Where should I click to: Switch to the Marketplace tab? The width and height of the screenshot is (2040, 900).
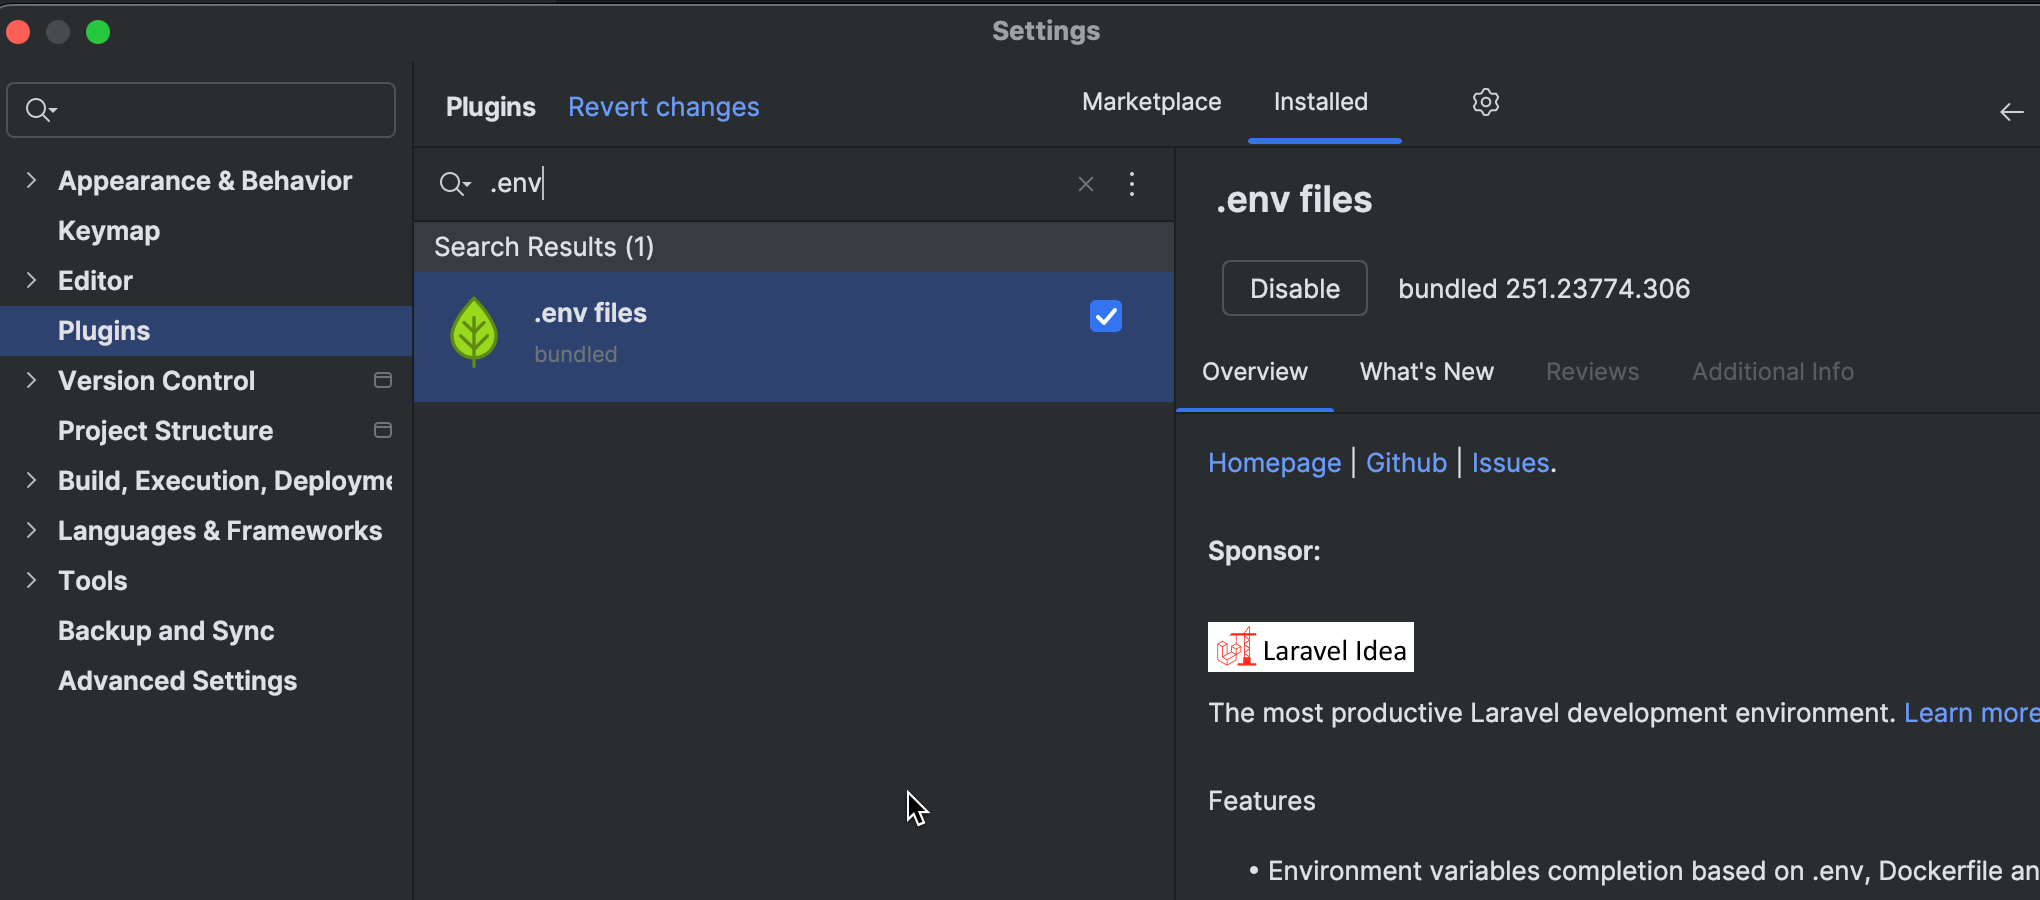1151,102
